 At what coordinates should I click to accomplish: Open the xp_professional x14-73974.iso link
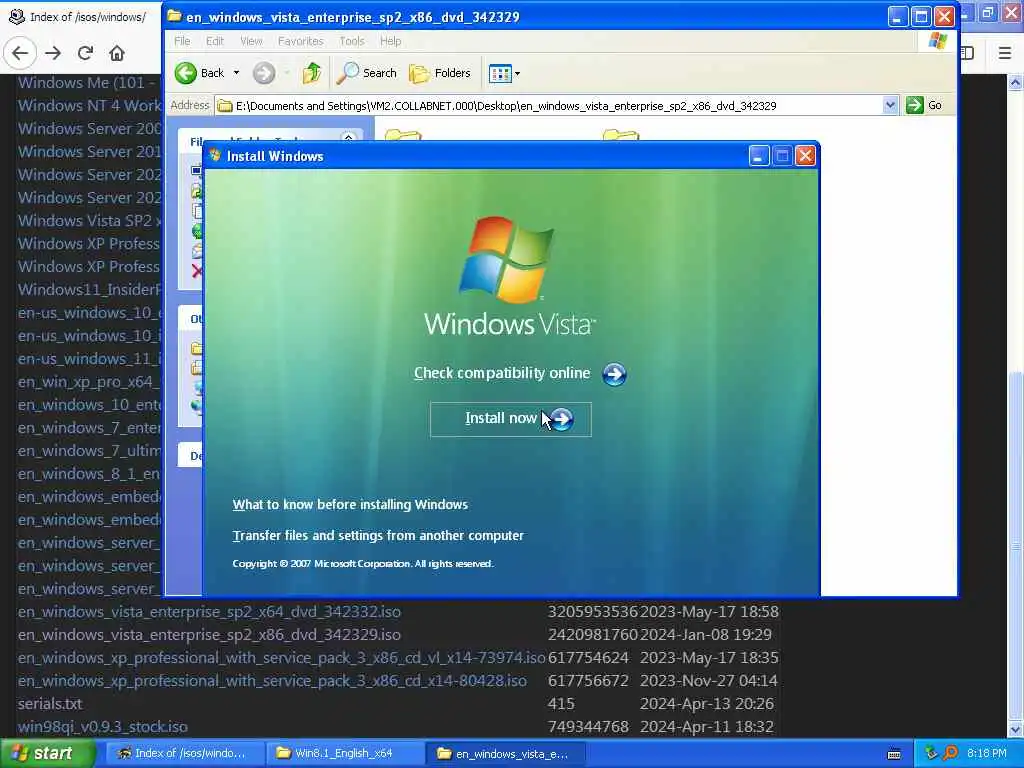click(281, 658)
